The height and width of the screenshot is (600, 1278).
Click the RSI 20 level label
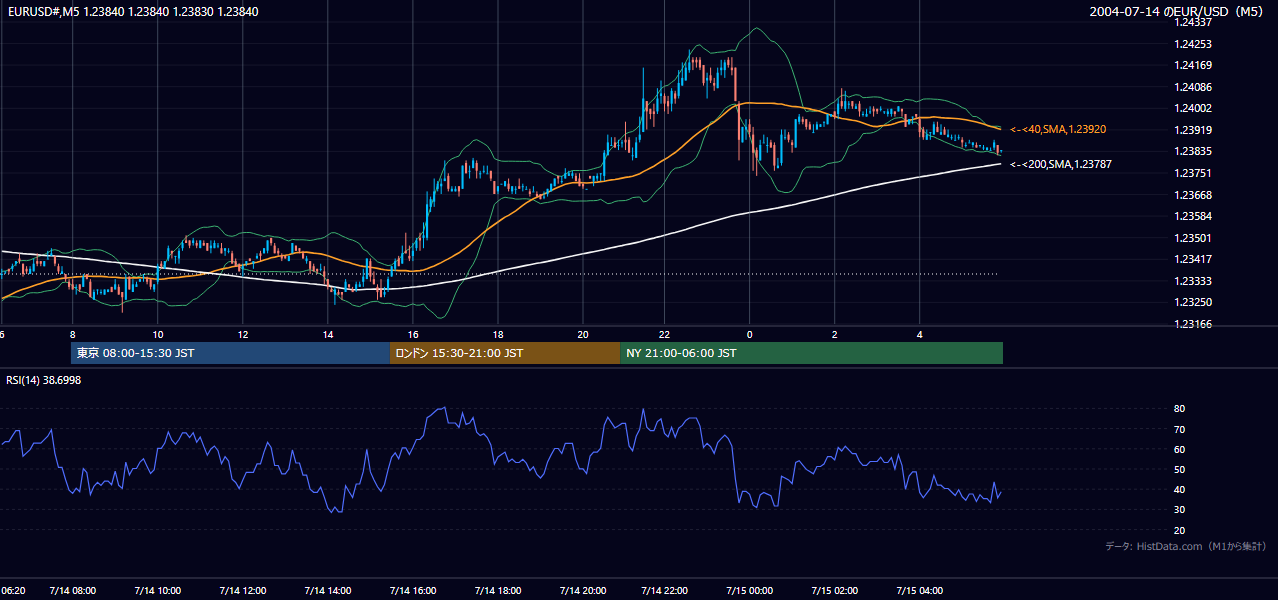[1179, 531]
